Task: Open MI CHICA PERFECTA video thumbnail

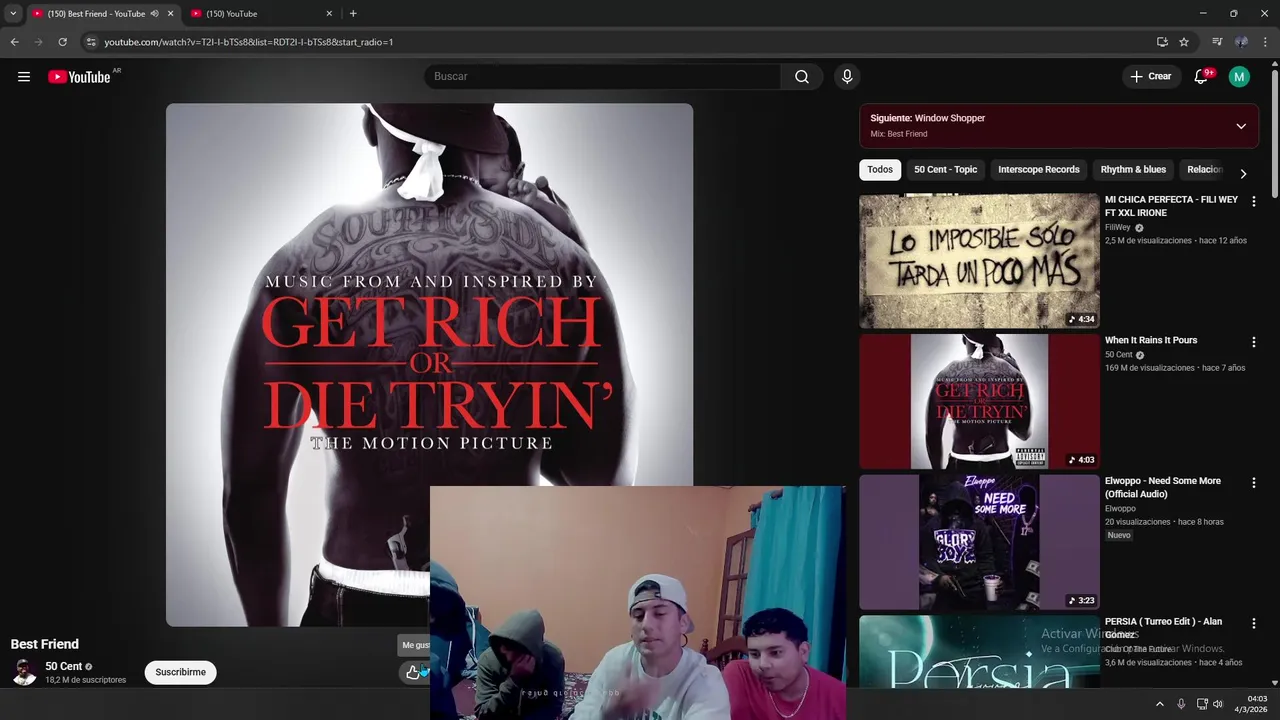Action: [979, 261]
